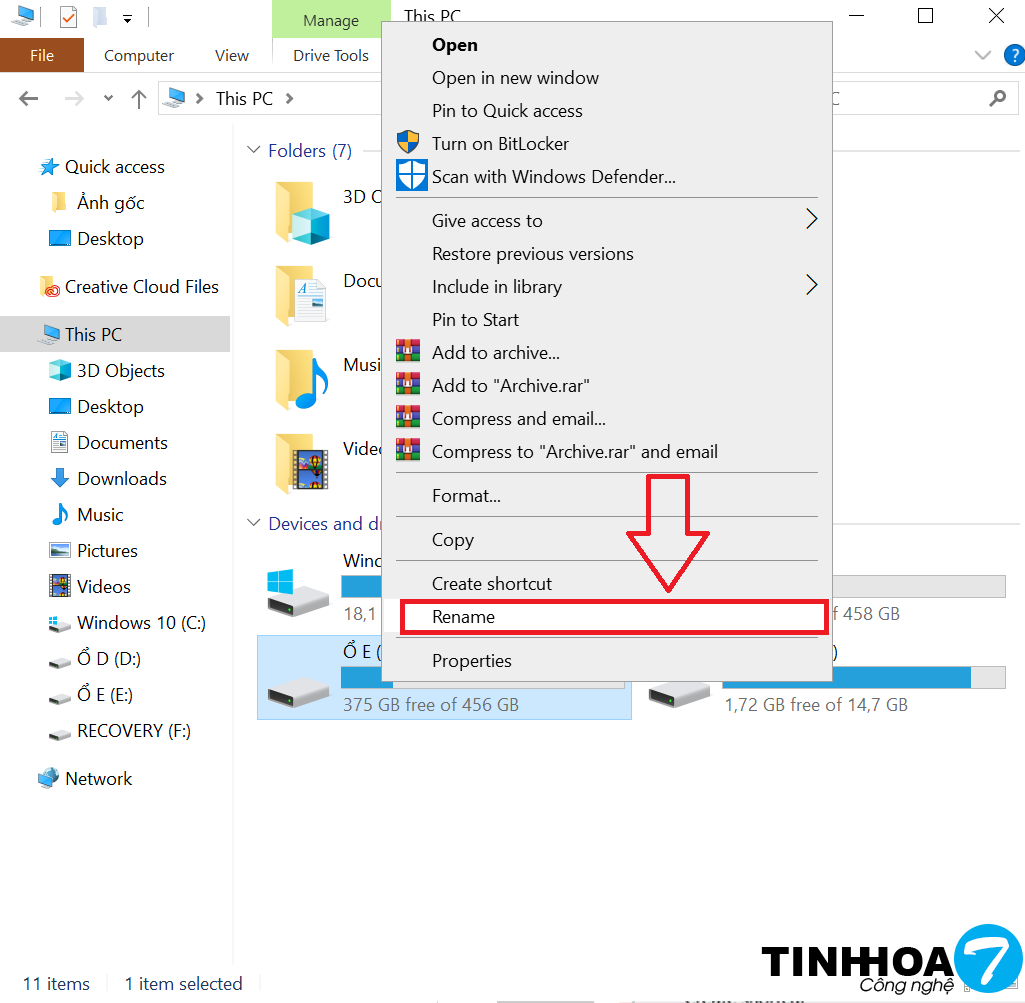Click the search magnifier icon
Screen dimensions: 1025x1003
point(997,98)
